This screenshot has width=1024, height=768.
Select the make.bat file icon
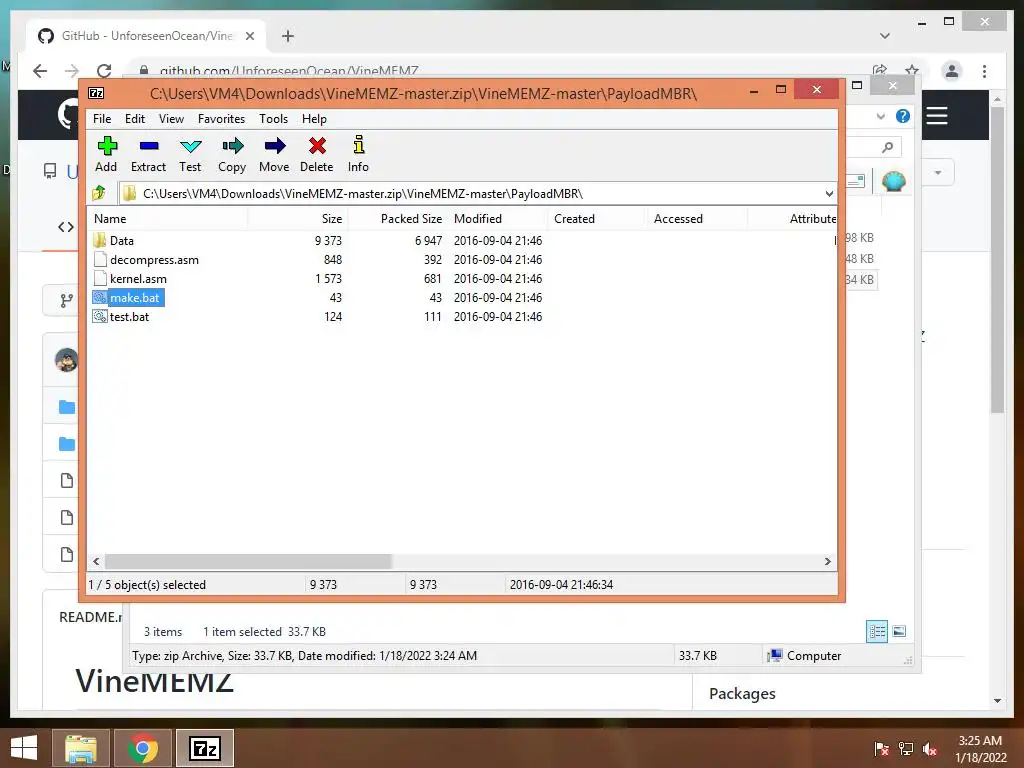click(99, 298)
